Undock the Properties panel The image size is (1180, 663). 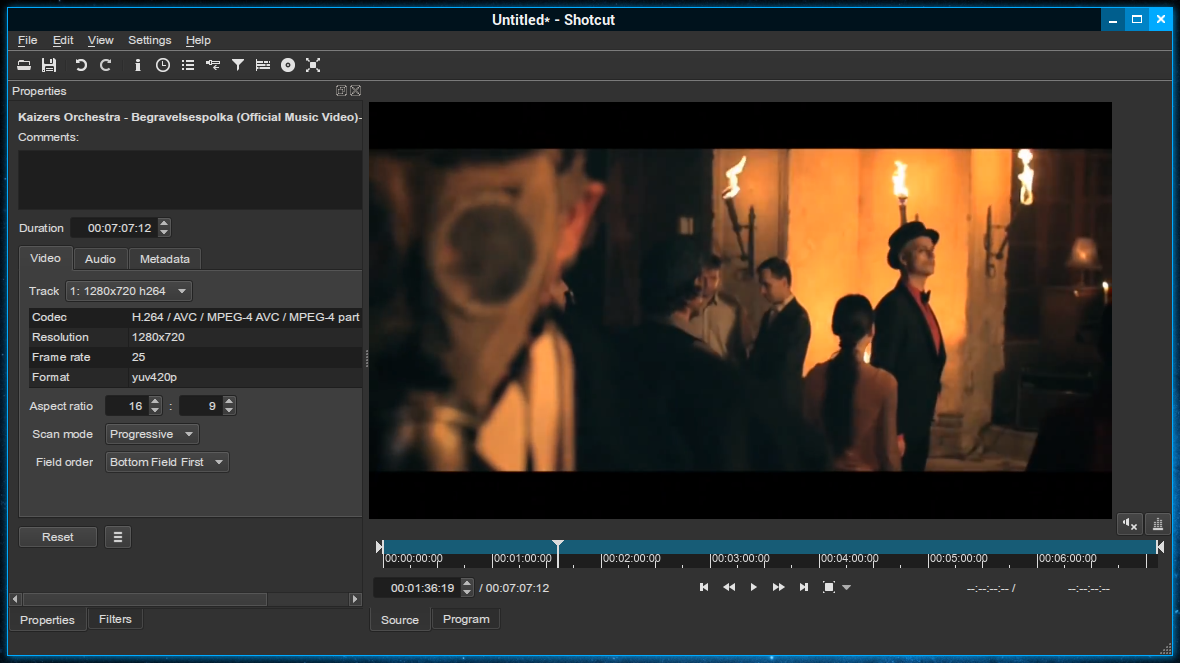point(341,90)
